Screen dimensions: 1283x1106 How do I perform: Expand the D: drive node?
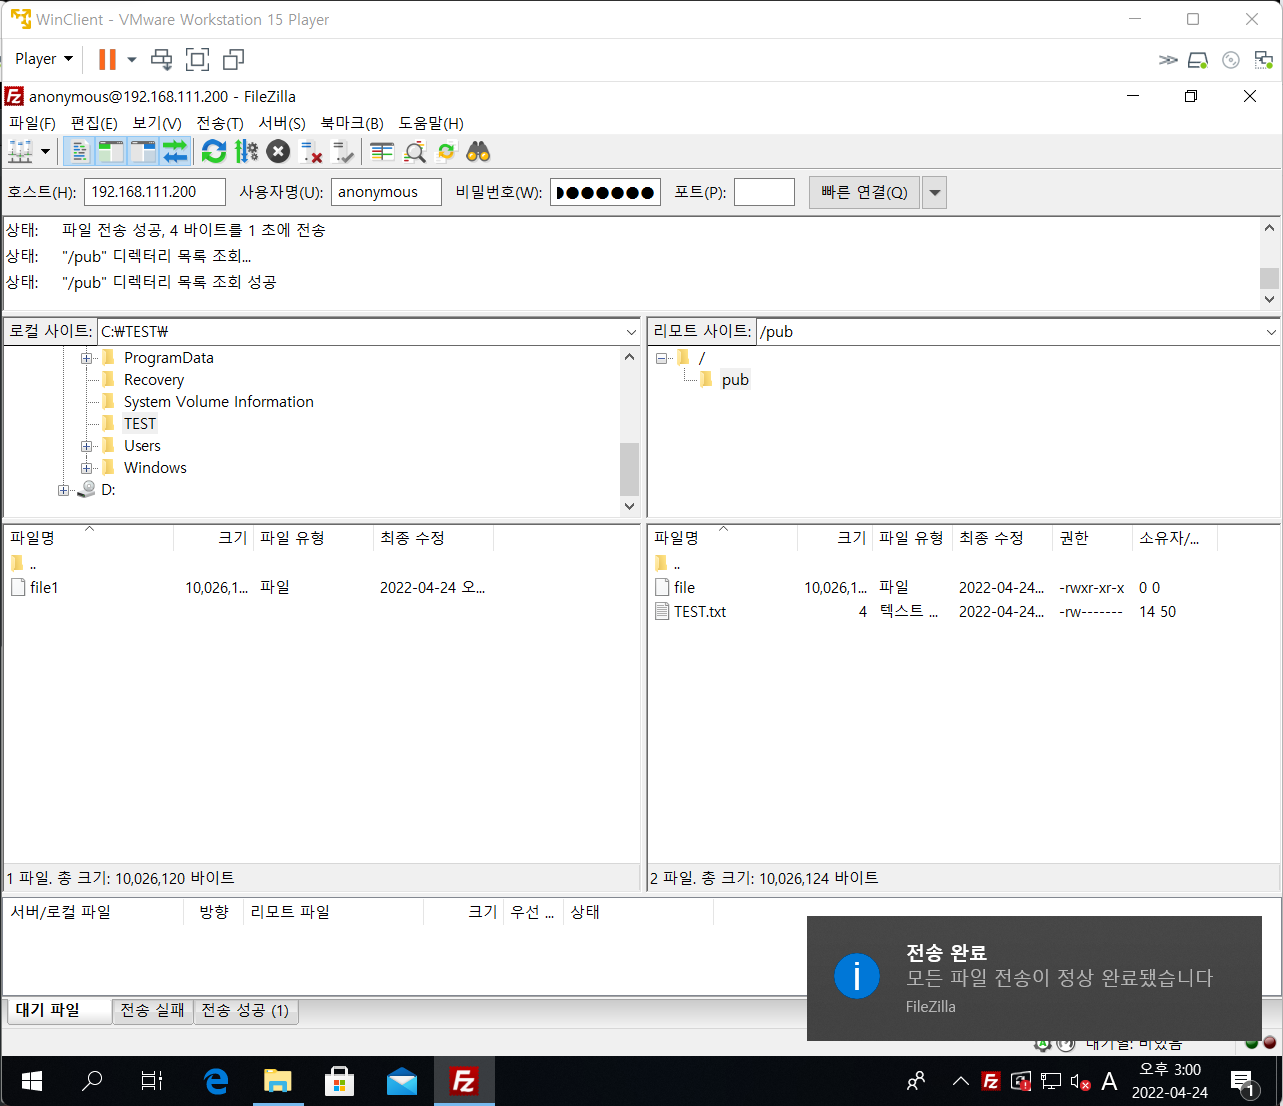(63, 490)
